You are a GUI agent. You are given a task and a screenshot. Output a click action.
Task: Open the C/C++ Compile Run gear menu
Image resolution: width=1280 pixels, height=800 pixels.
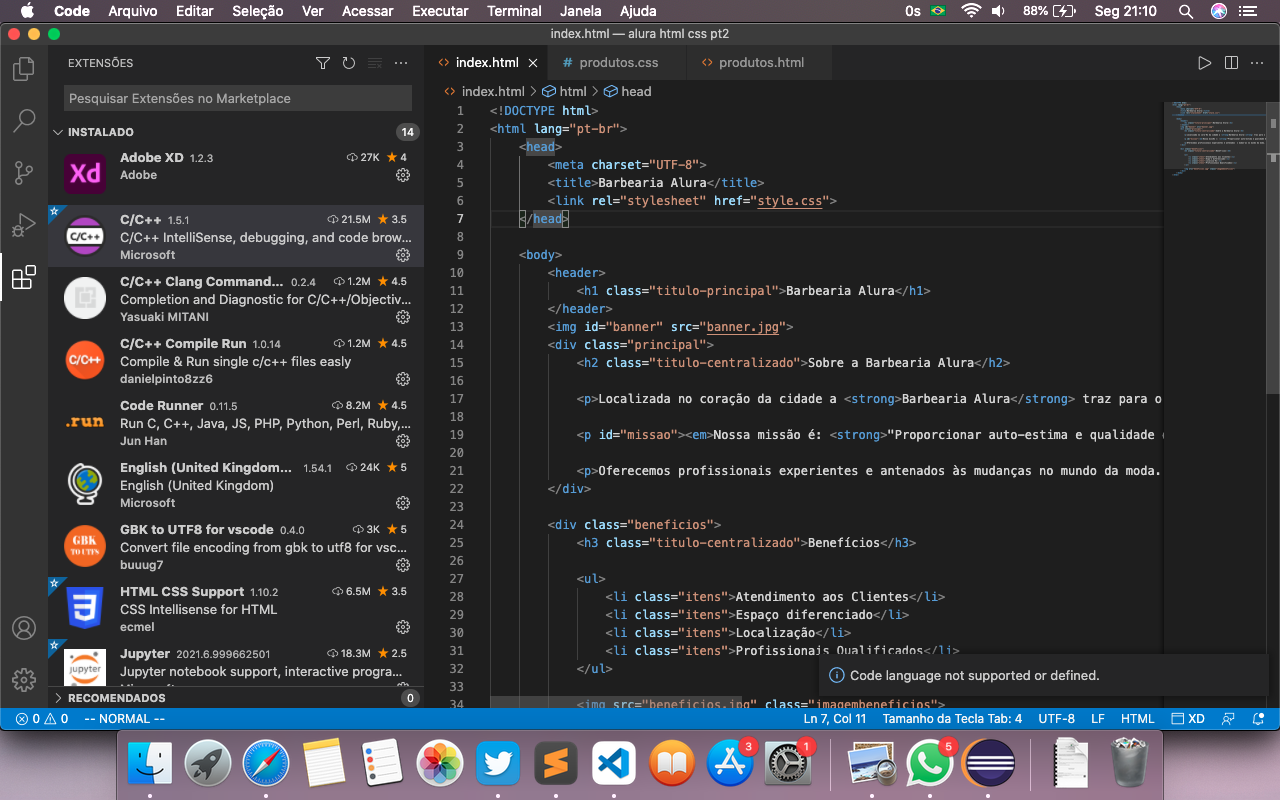[x=403, y=379]
